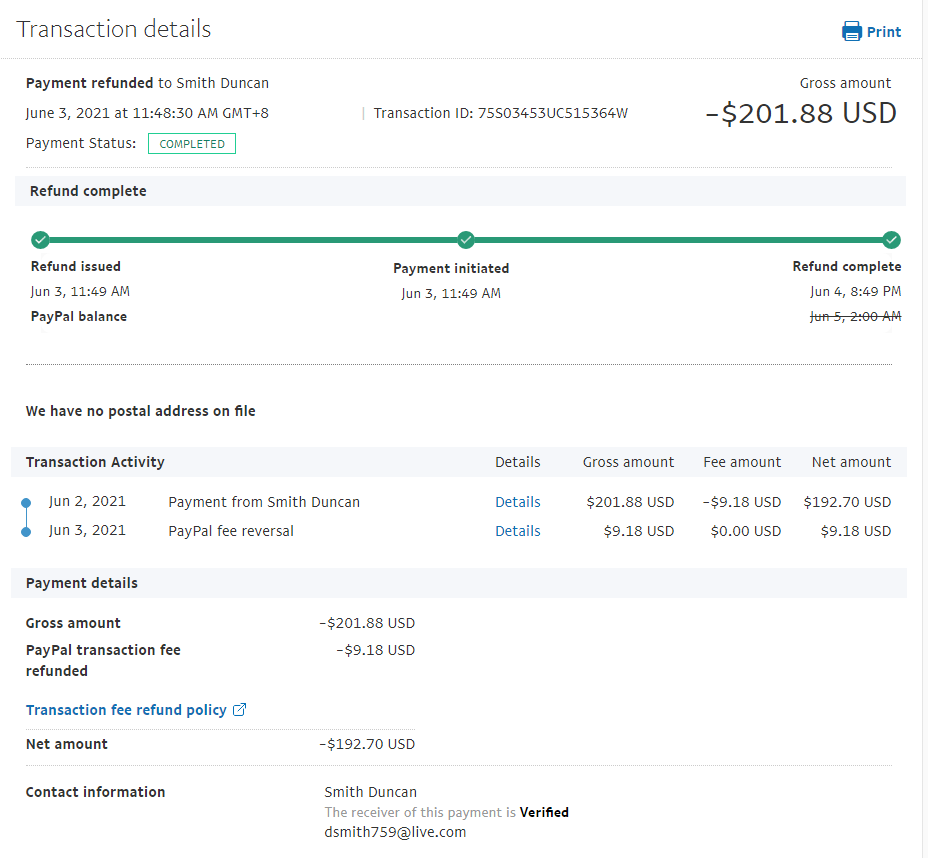
Task: Open Details for Payment from Smith Duncan
Action: click(x=517, y=502)
